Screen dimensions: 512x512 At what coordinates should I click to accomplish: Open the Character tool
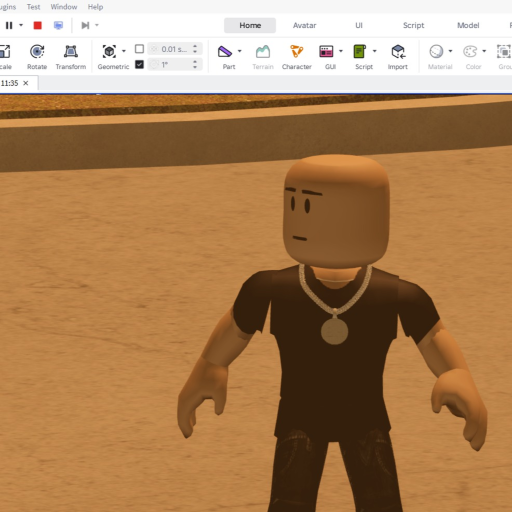pos(297,57)
